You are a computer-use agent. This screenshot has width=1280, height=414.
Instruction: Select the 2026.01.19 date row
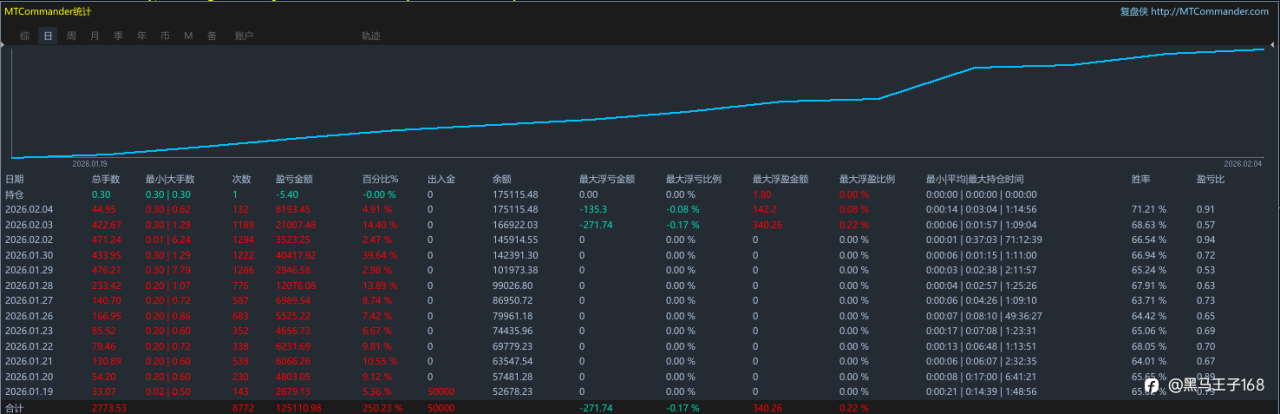tap(640, 394)
